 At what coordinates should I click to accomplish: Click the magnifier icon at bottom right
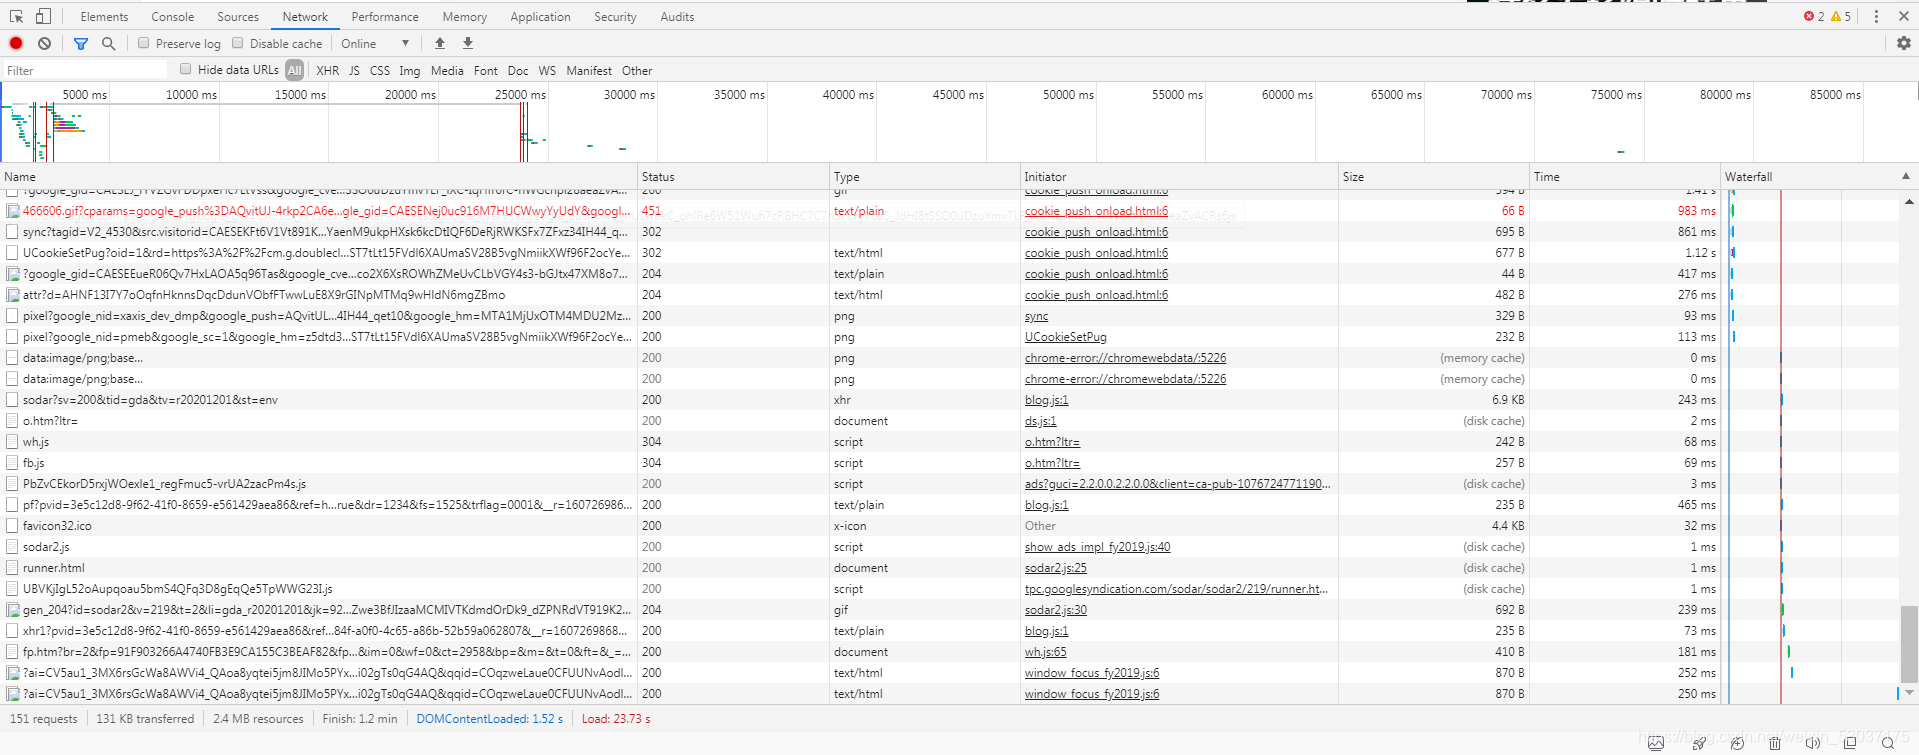coord(1888,743)
